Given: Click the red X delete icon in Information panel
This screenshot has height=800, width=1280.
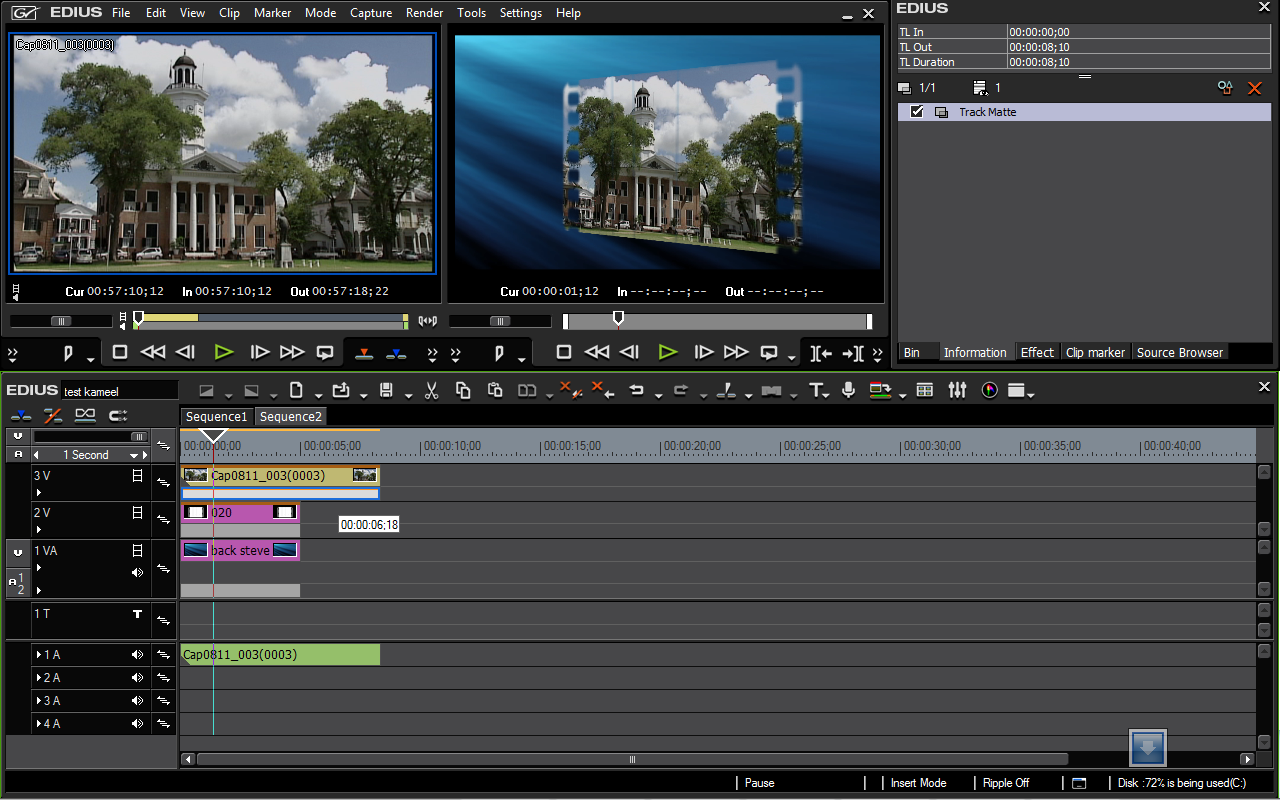Looking at the screenshot, I should coord(1254,88).
